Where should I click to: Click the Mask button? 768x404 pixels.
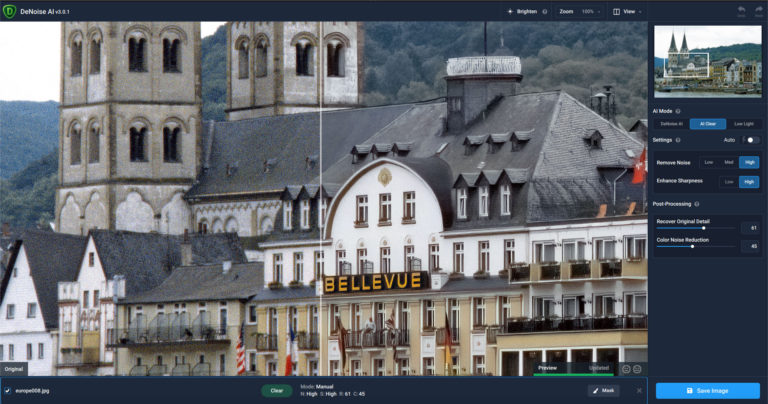click(x=603, y=390)
